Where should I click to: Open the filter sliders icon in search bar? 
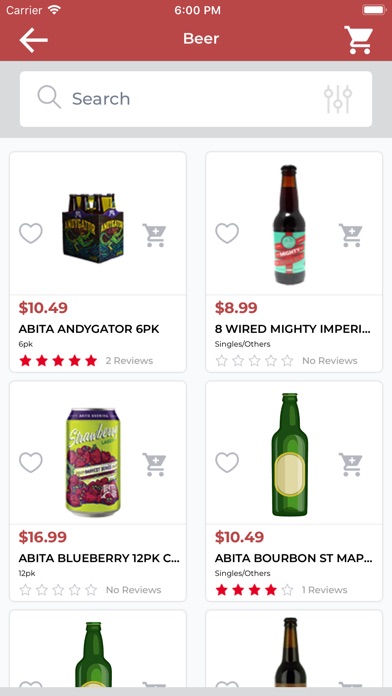[x=338, y=99]
